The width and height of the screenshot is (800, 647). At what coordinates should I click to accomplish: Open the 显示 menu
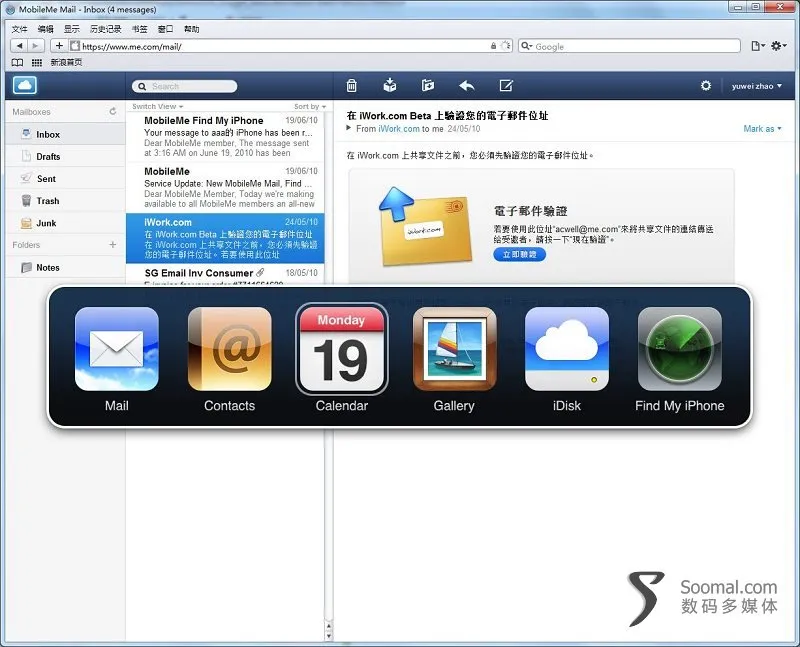[71, 29]
